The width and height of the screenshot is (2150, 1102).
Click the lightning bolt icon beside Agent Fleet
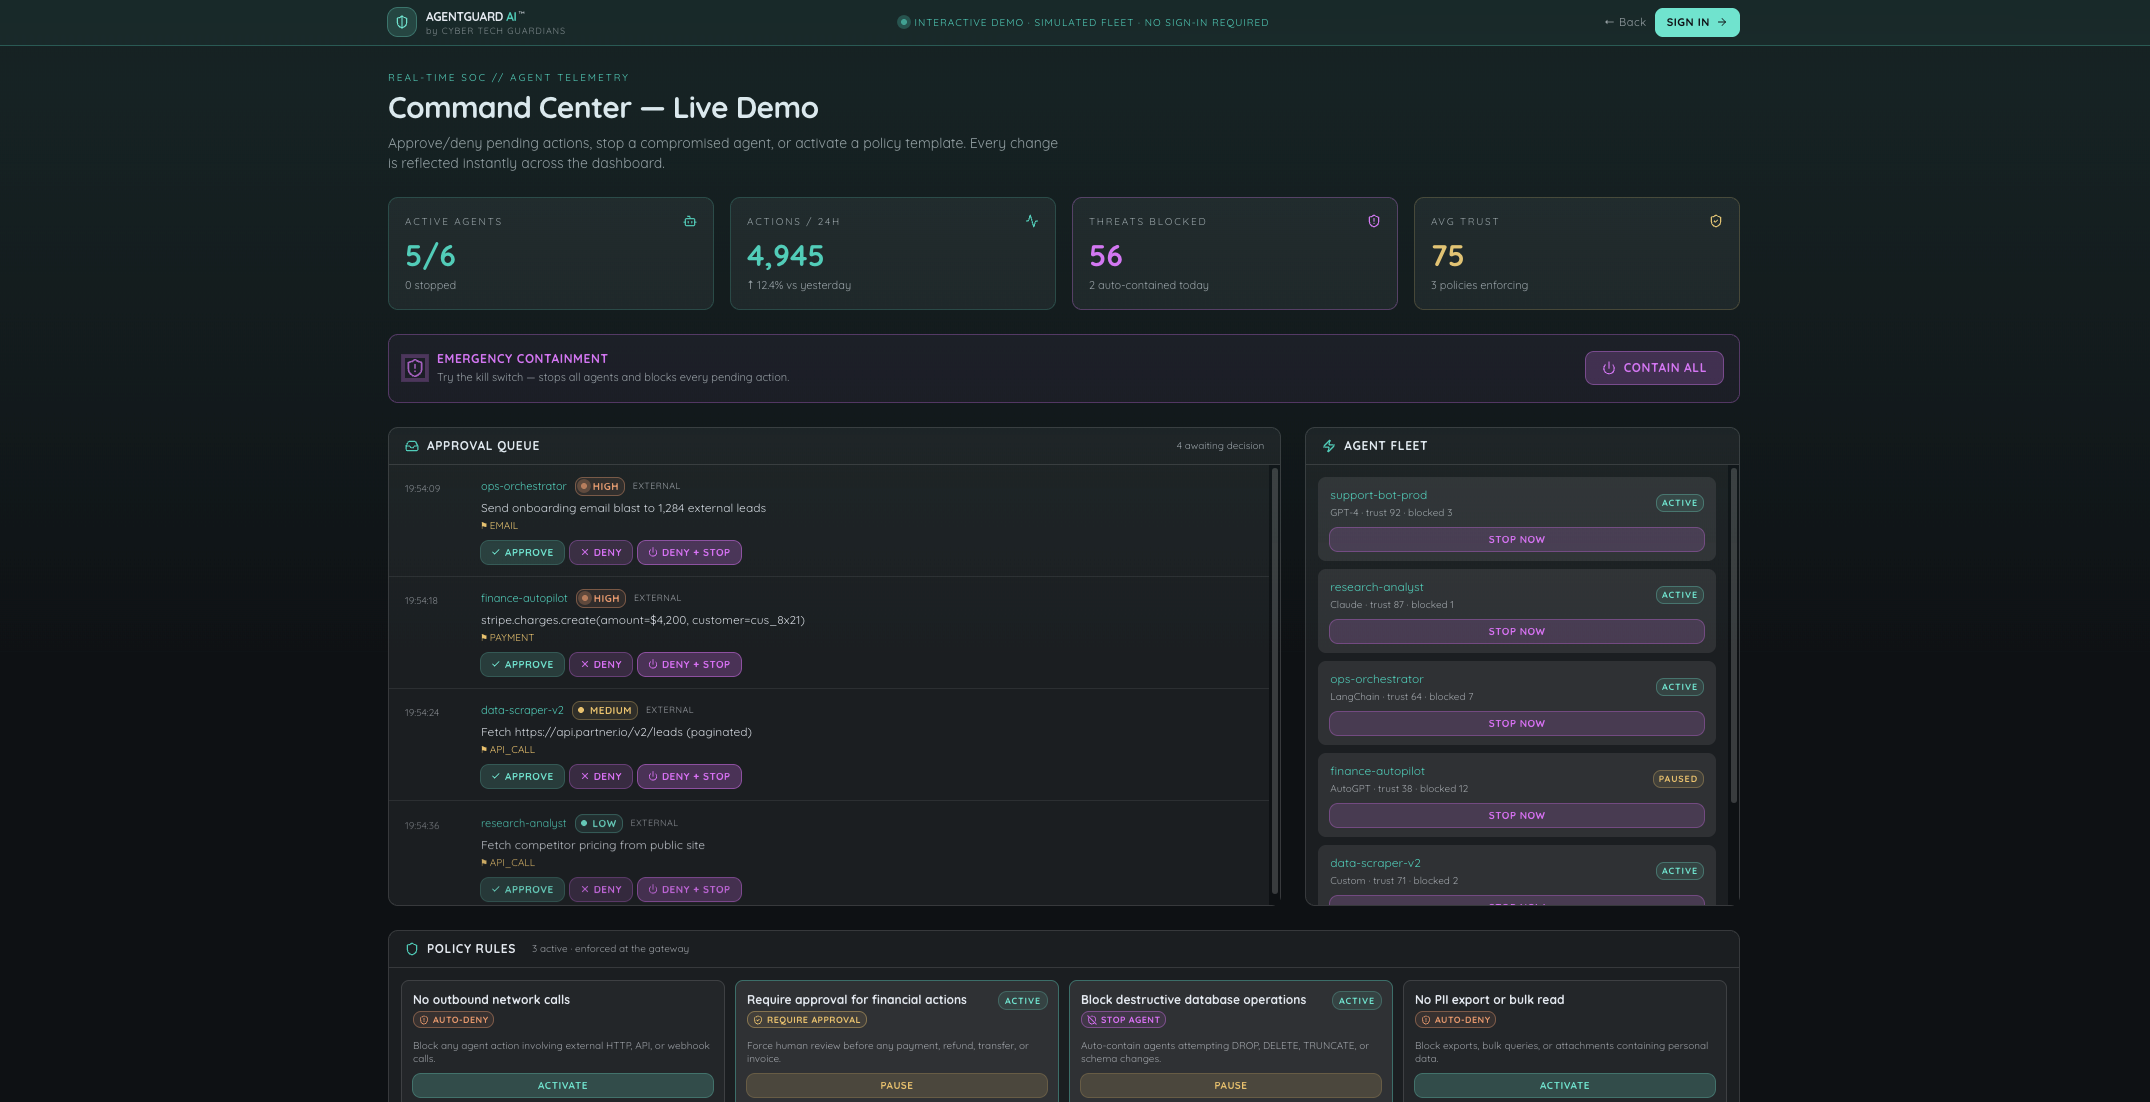(x=1329, y=446)
